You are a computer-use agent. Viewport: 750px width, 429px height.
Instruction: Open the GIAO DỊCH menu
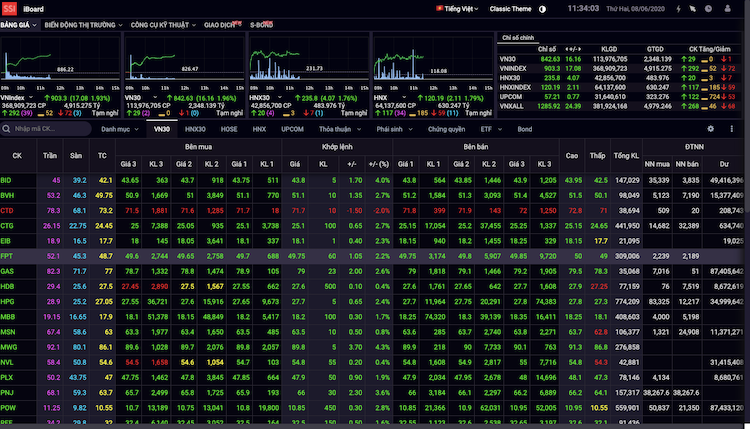(222, 25)
